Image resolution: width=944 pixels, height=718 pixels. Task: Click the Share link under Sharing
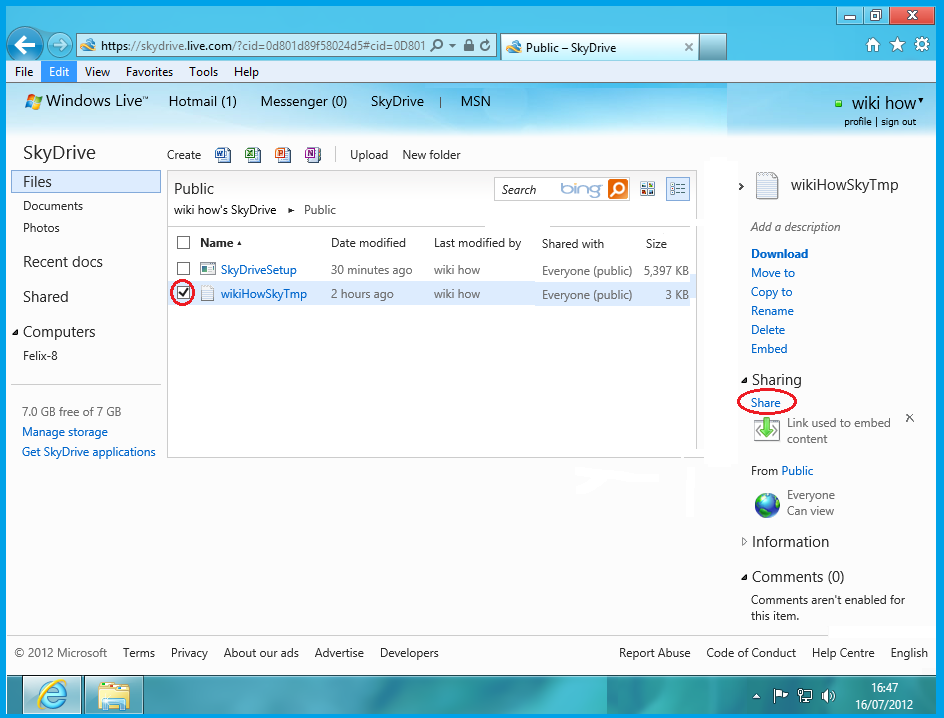tap(765, 403)
